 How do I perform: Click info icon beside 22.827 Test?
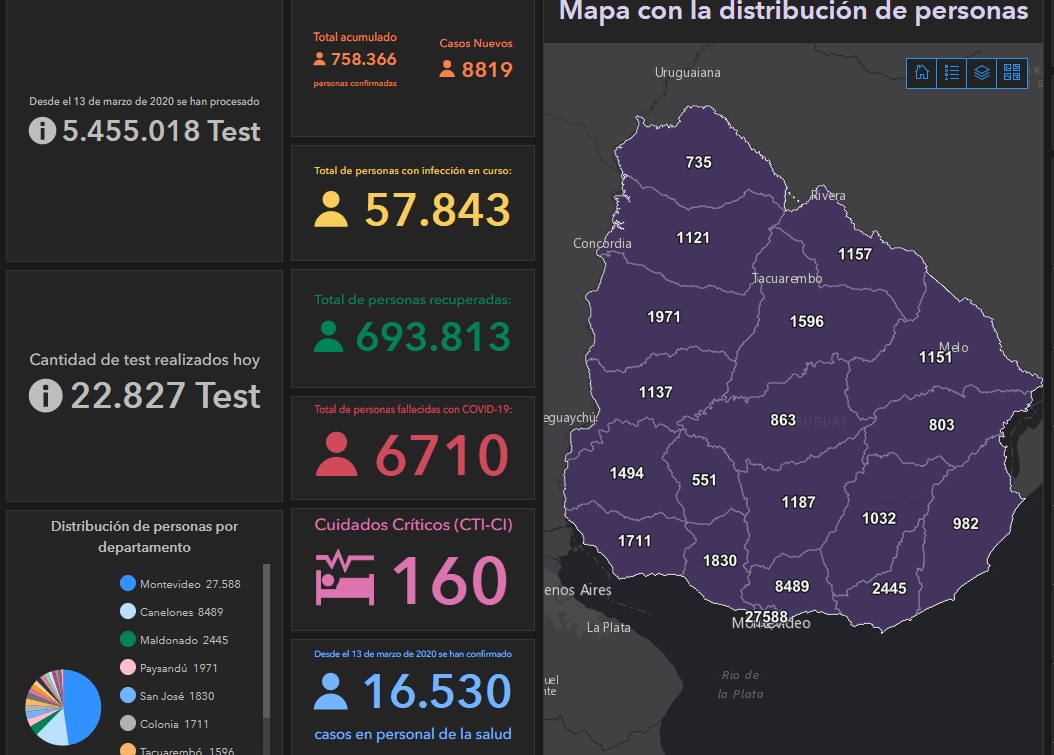pos(45,396)
